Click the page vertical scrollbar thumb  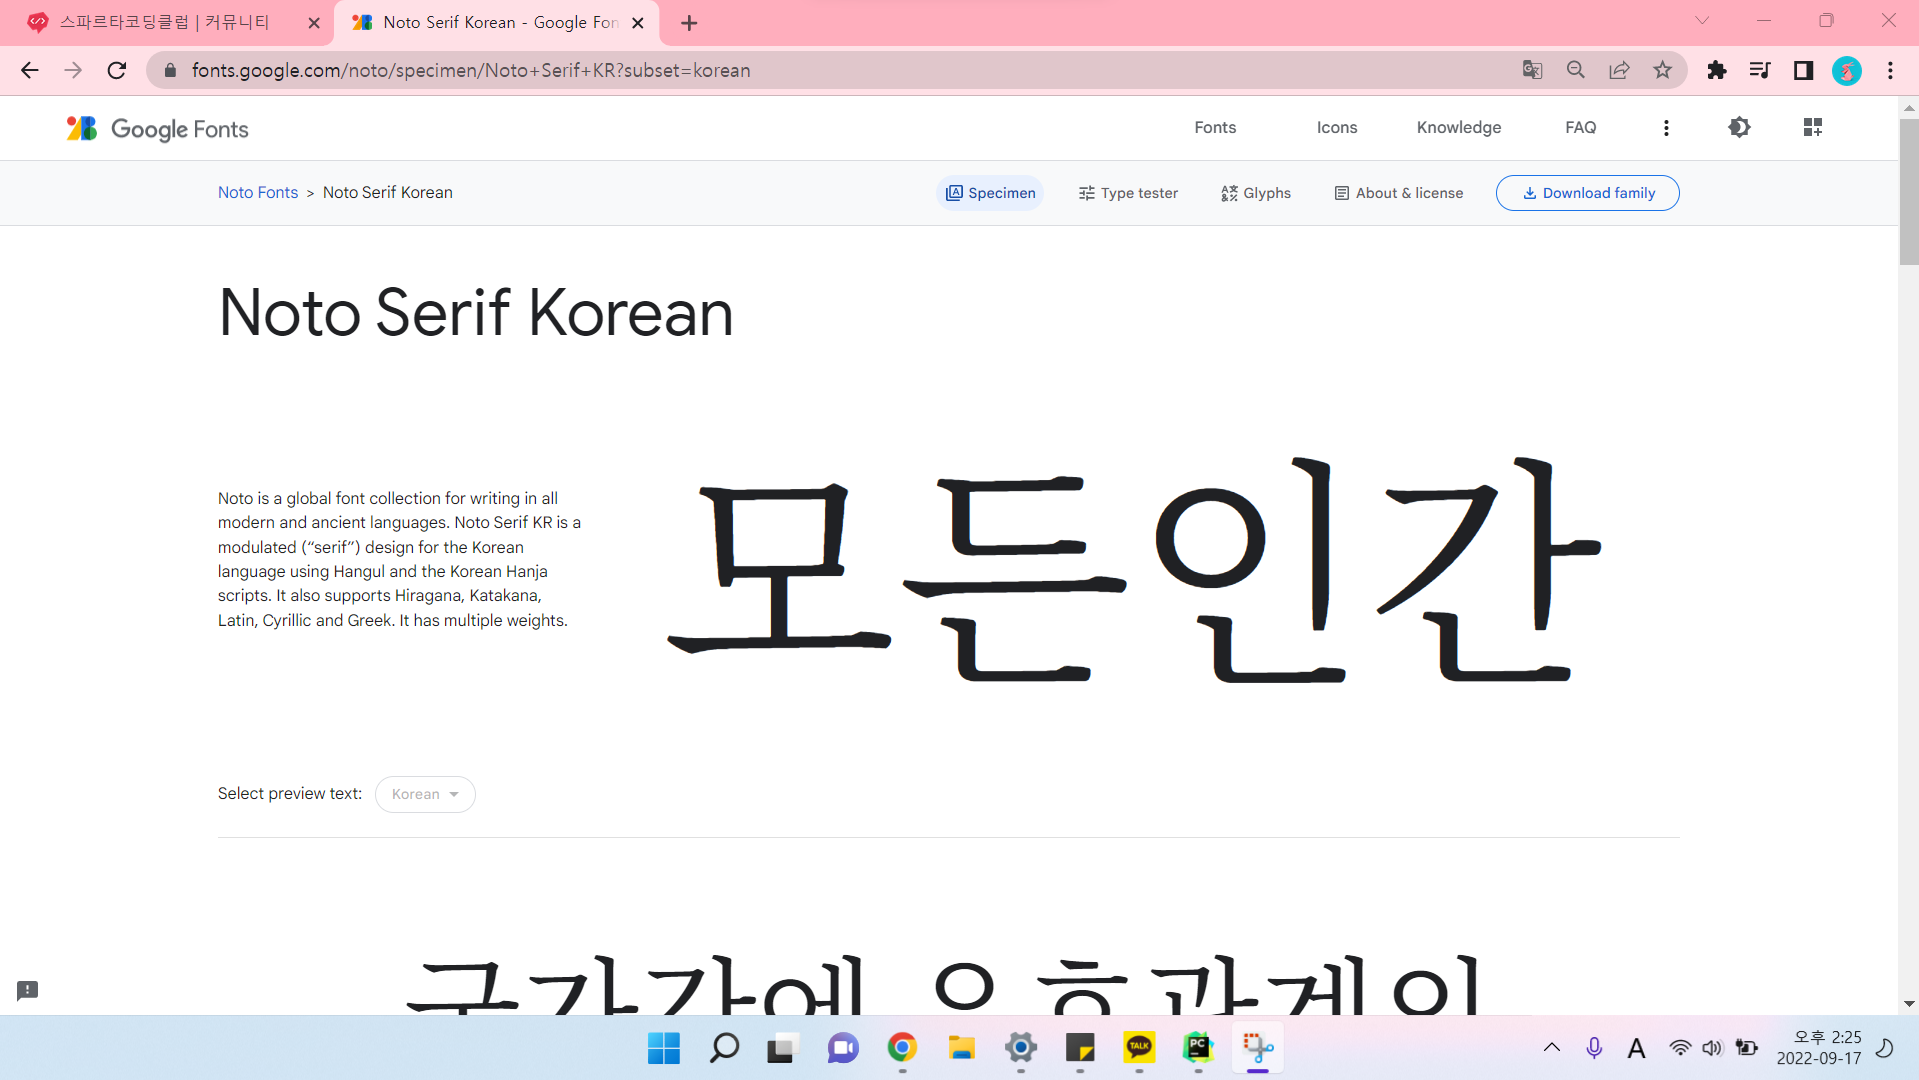(1908, 192)
